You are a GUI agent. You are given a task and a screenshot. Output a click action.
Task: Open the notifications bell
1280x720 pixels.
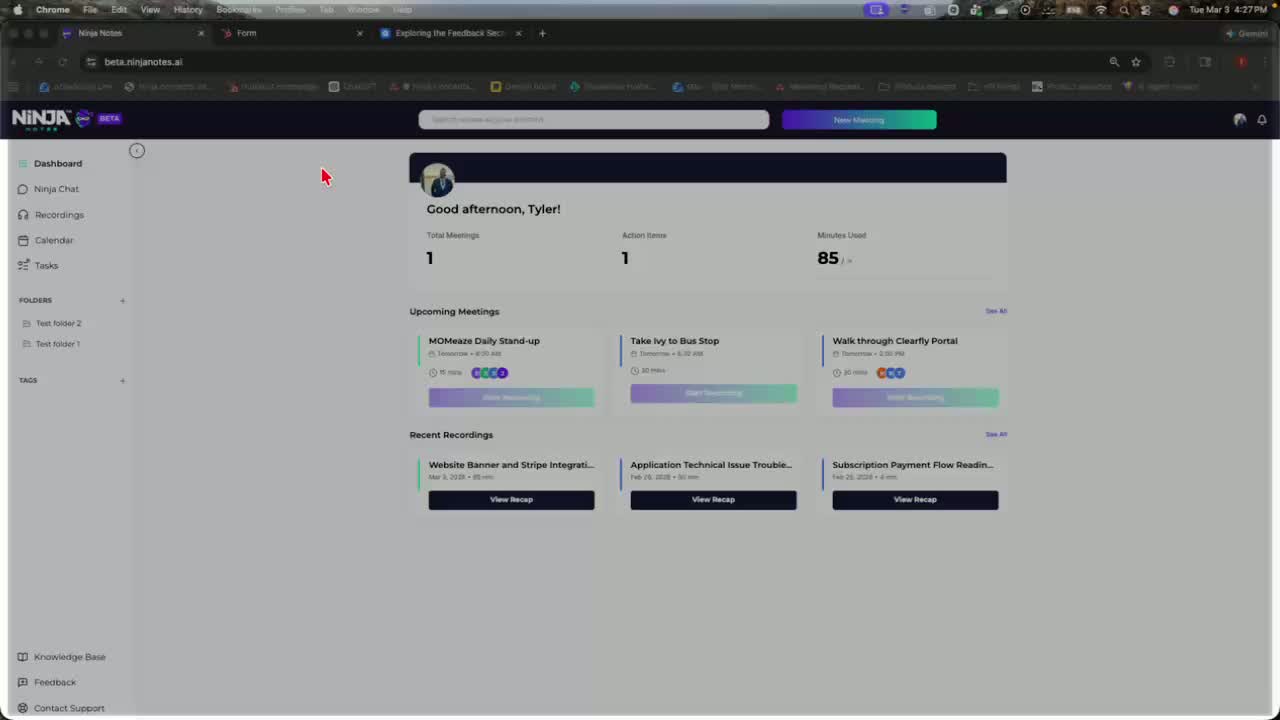pyautogui.click(x=1262, y=120)
